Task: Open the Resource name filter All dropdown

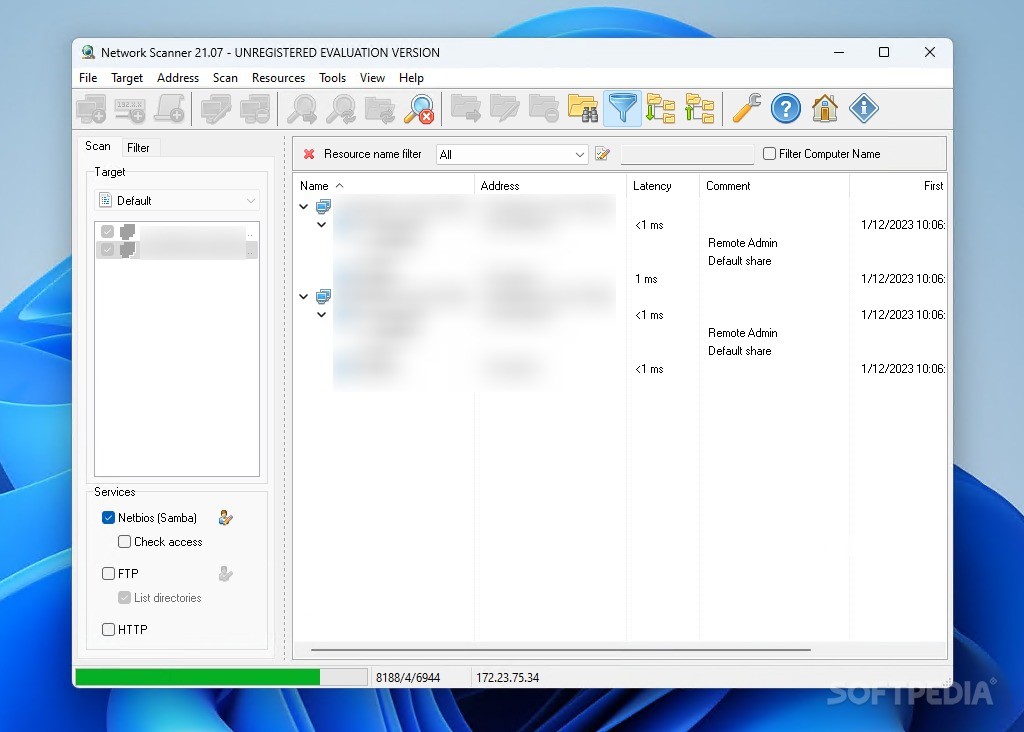Action: pyautogui.click(x=512, y=155)
